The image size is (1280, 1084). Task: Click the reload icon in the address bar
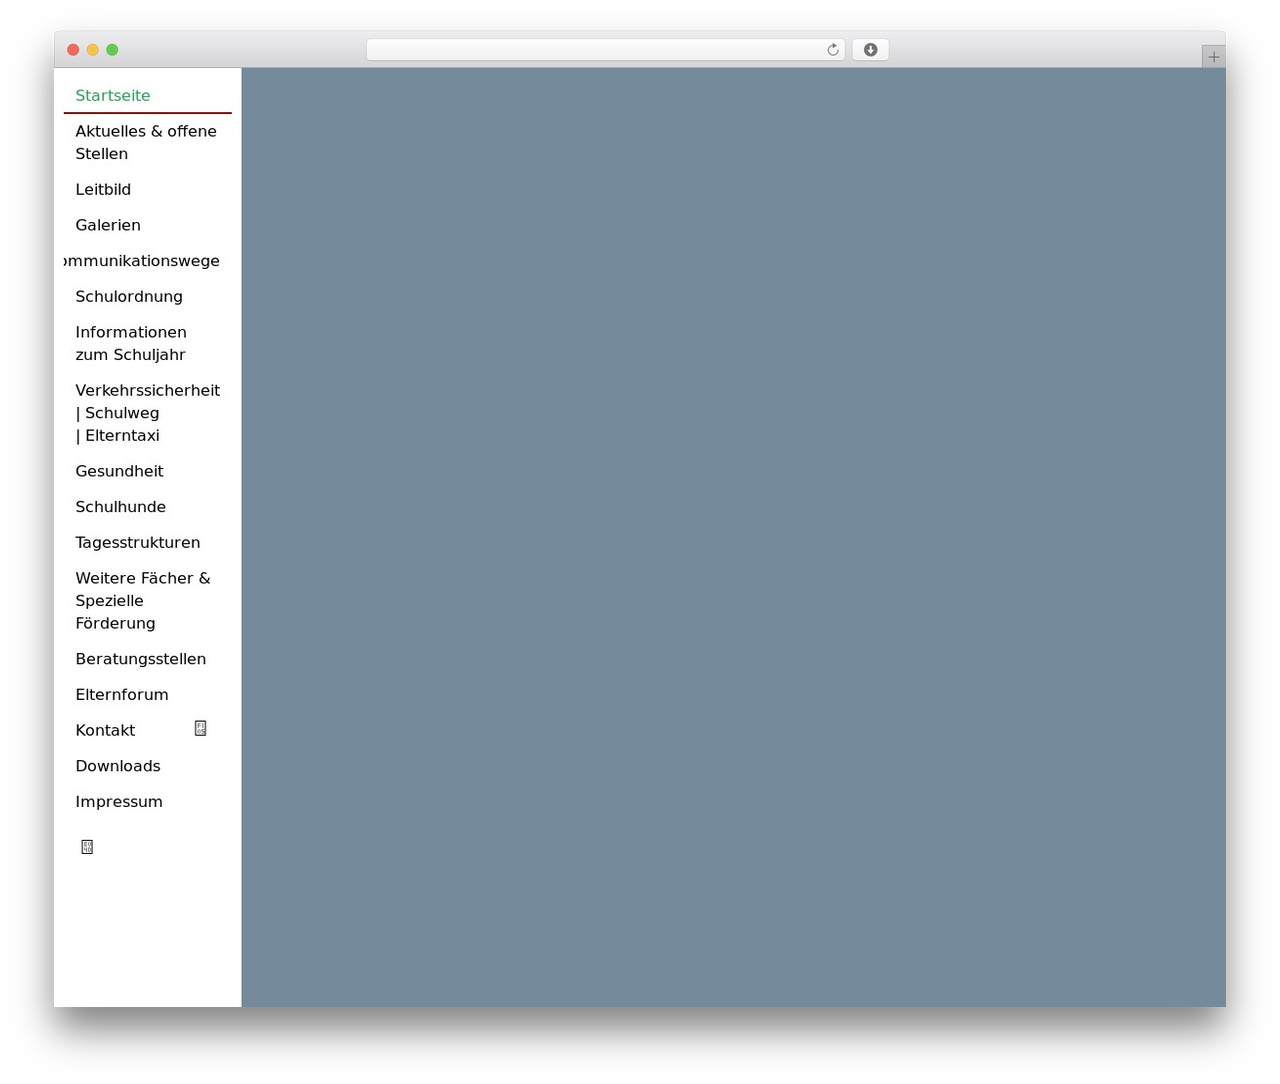(x=832, y=50)
